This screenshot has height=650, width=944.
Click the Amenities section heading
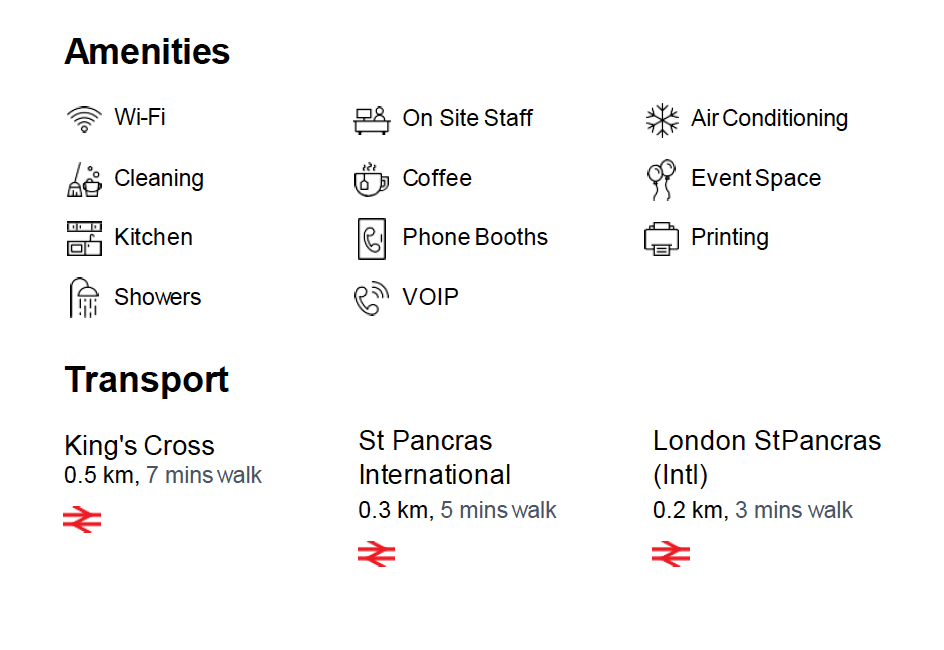(147, 51)
